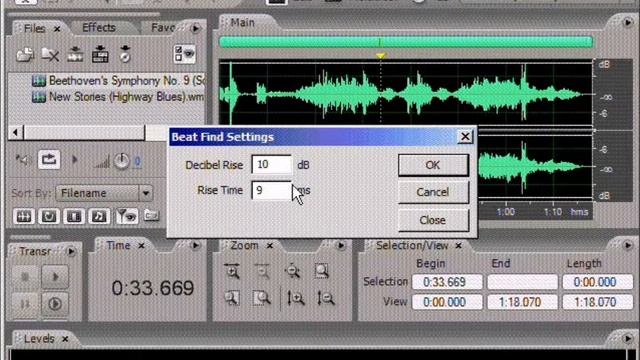Click the empty Selection End field
Screen dimensions: 640x360
click(522, 282)
